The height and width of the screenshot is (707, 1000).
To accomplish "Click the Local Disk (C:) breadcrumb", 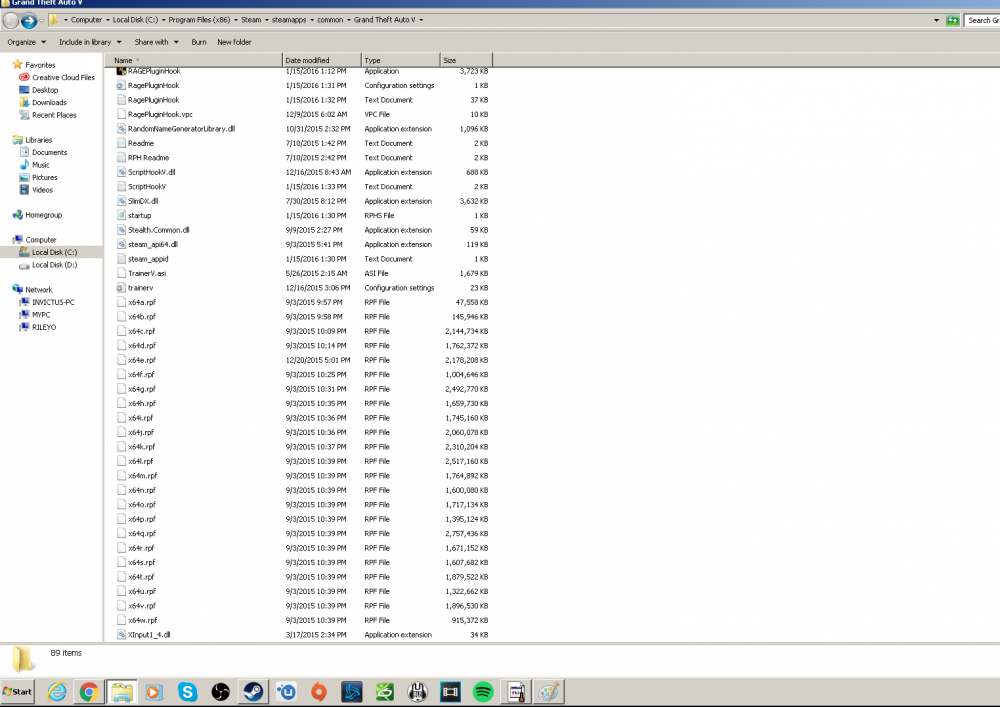I will click(x=135, y=20).
